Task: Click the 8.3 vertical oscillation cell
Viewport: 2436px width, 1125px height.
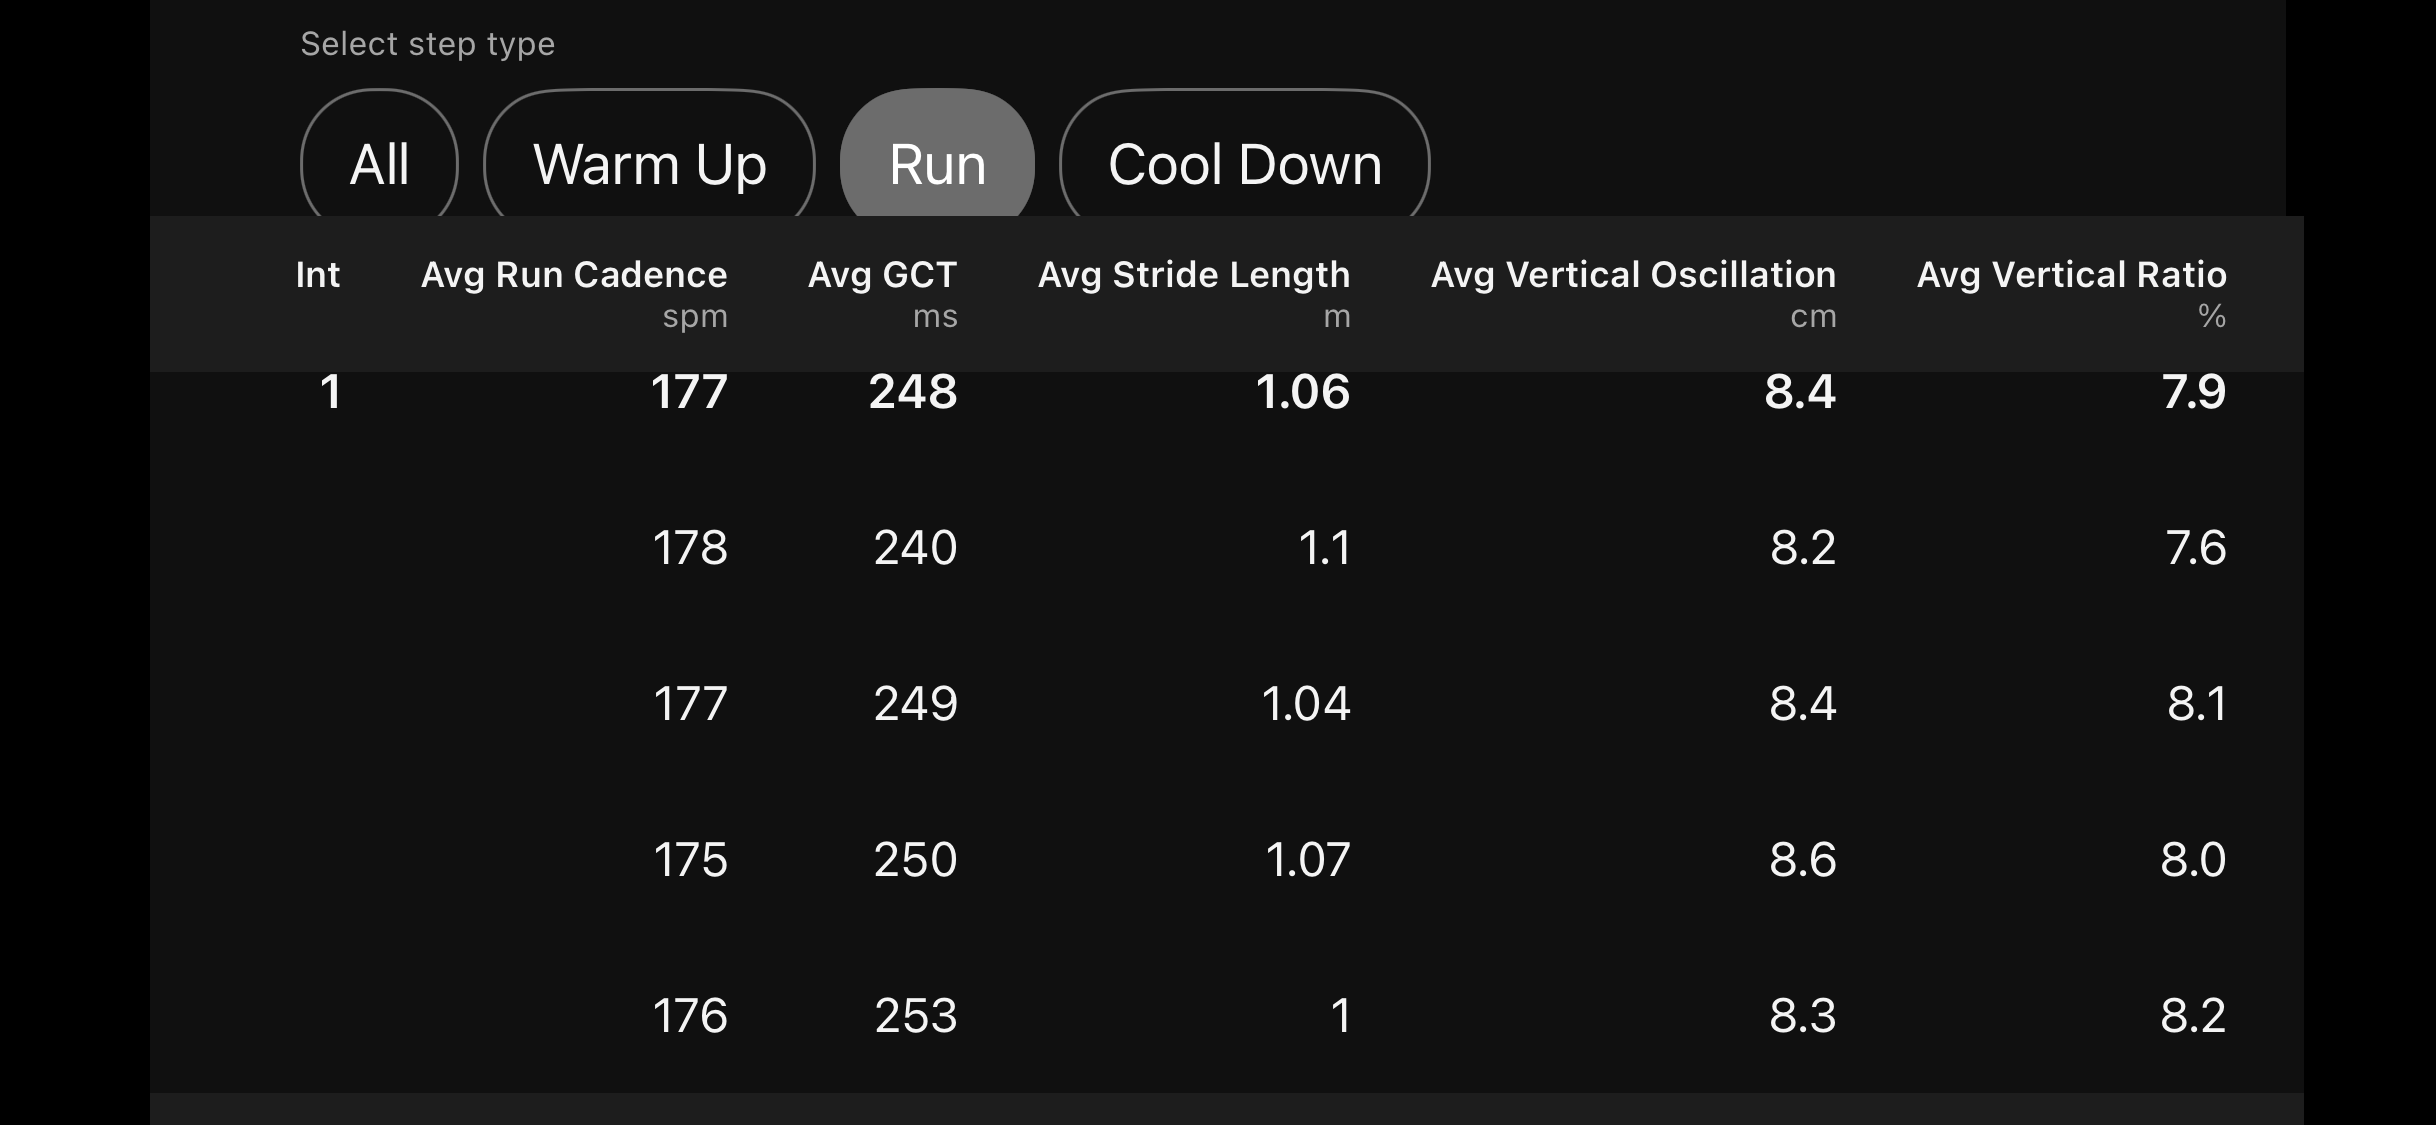Action: tap(1802, 1016)
